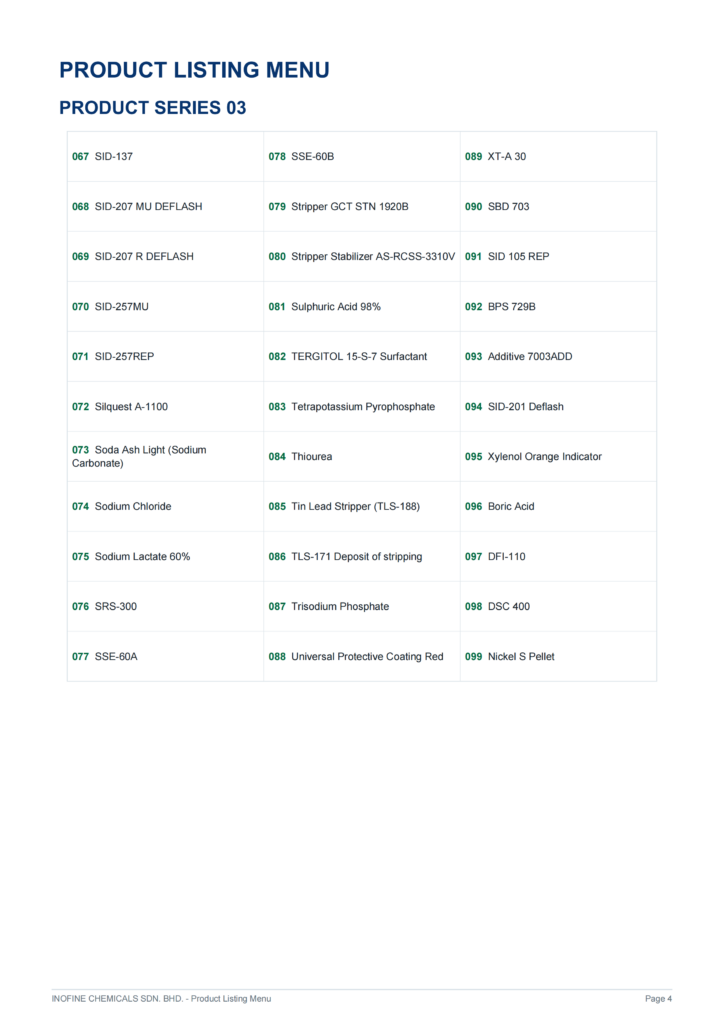Open 085 Tin Lead Stripper entry
This screenshot has height=1024, width=724.
click(x=344, y=507)
